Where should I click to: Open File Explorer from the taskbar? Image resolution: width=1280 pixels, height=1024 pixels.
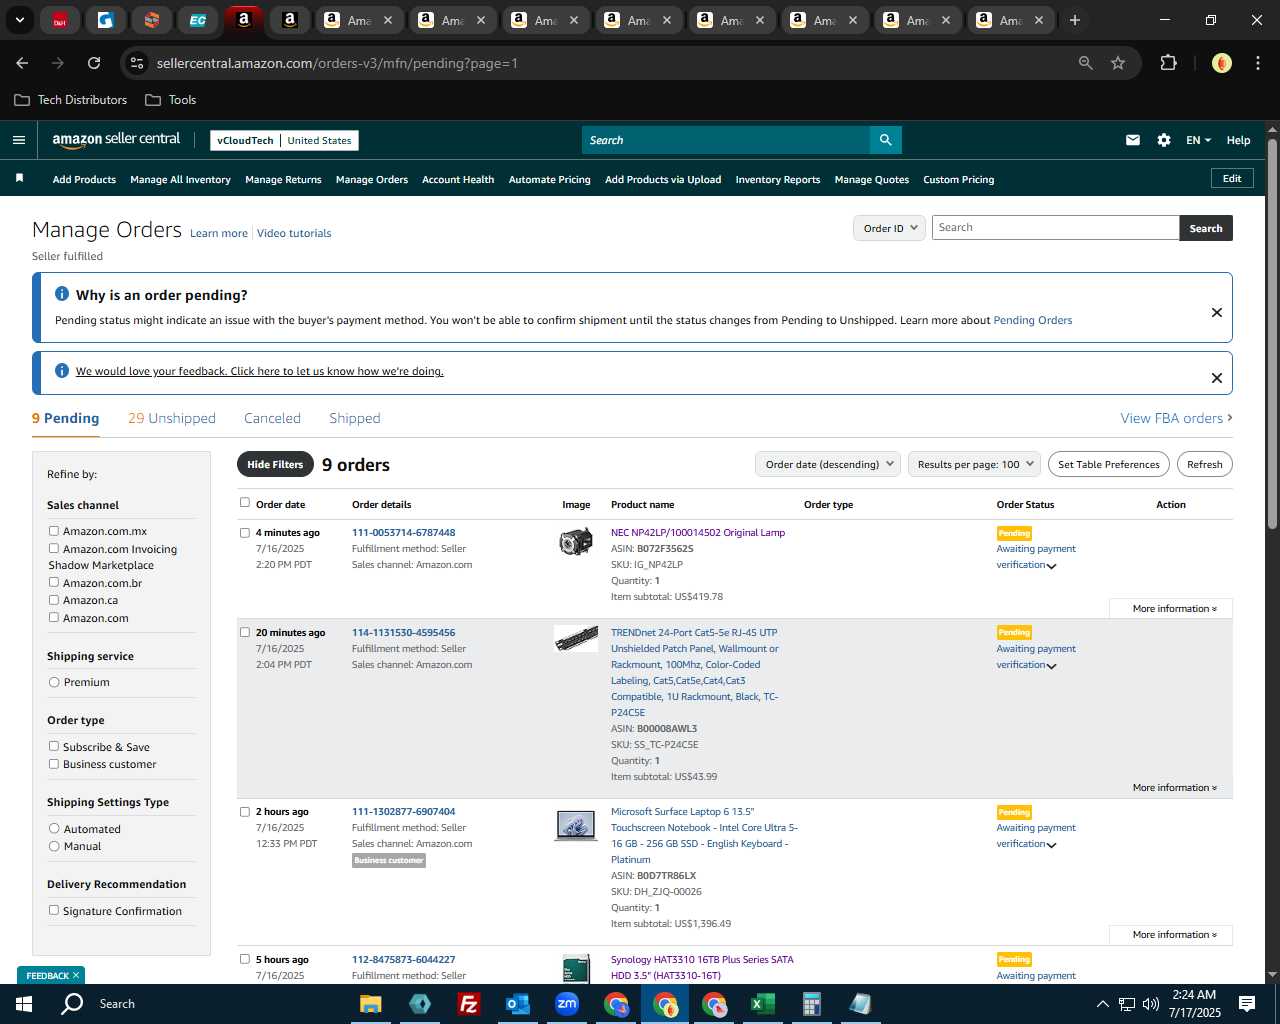click(x=371, y=1004)
